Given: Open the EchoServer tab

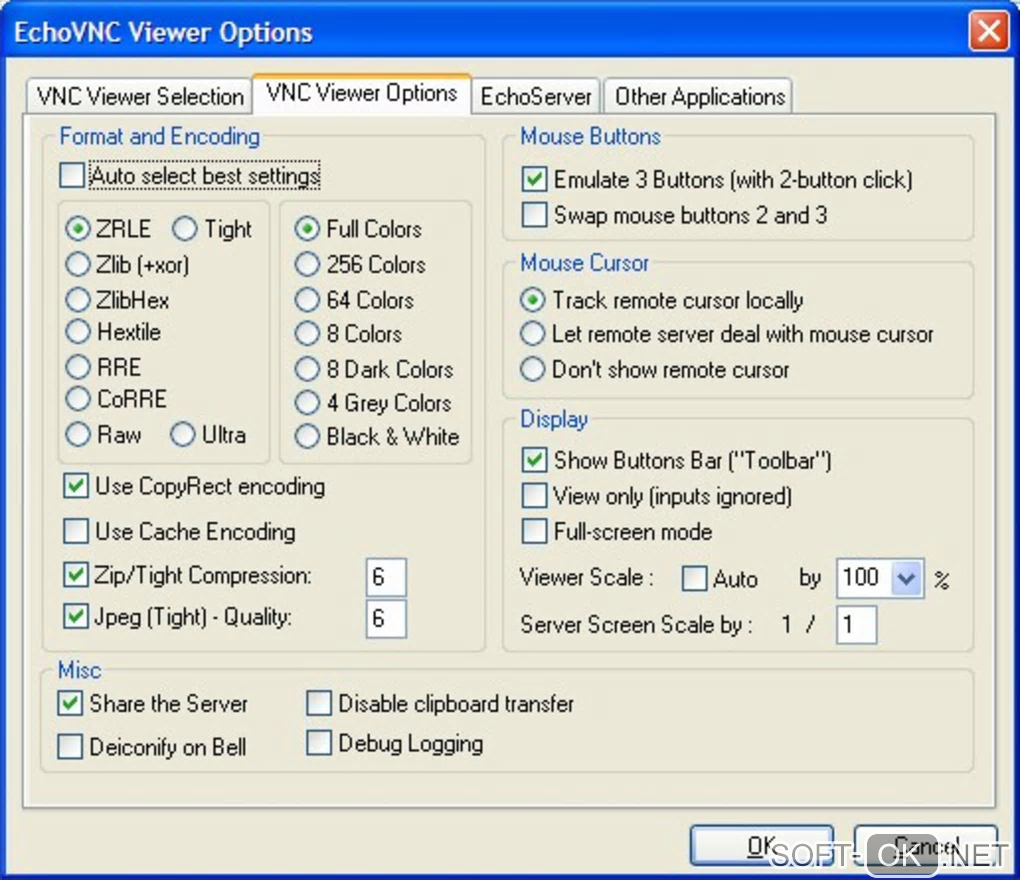Looking at the screenshot, I should 535,96.
